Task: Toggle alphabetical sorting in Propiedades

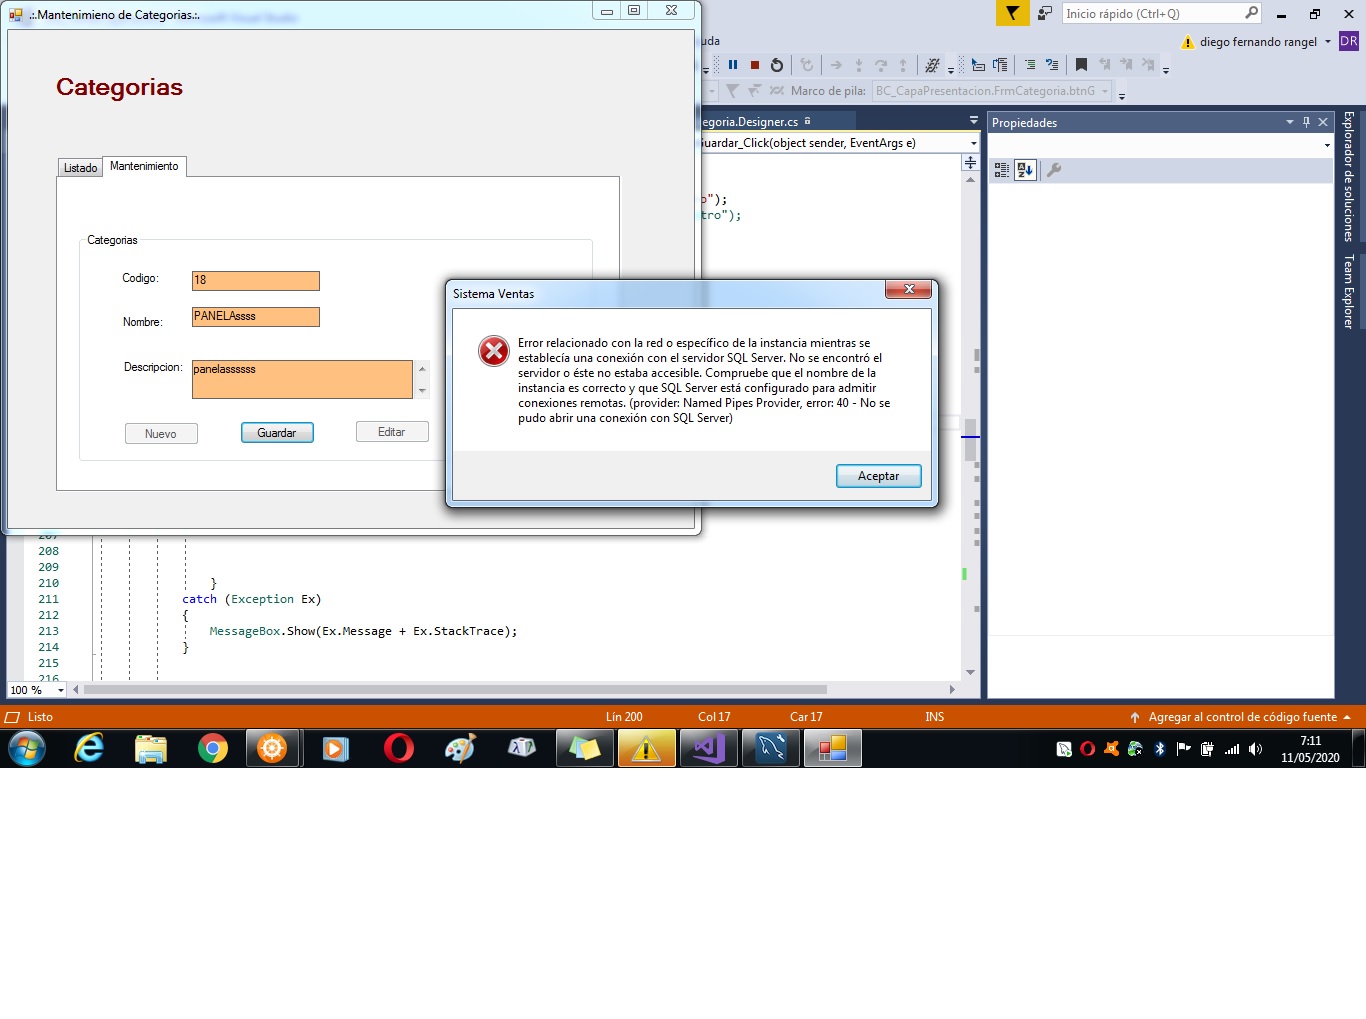Action: pyautogui.click(x=1025, y=170)
